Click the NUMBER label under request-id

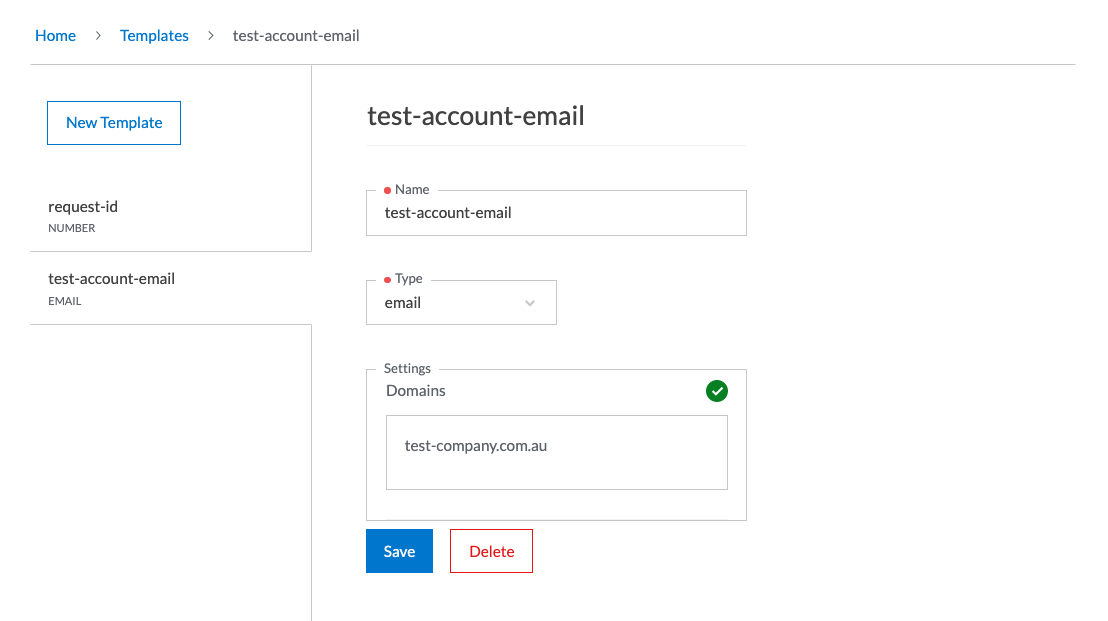(x=71, y=228)
